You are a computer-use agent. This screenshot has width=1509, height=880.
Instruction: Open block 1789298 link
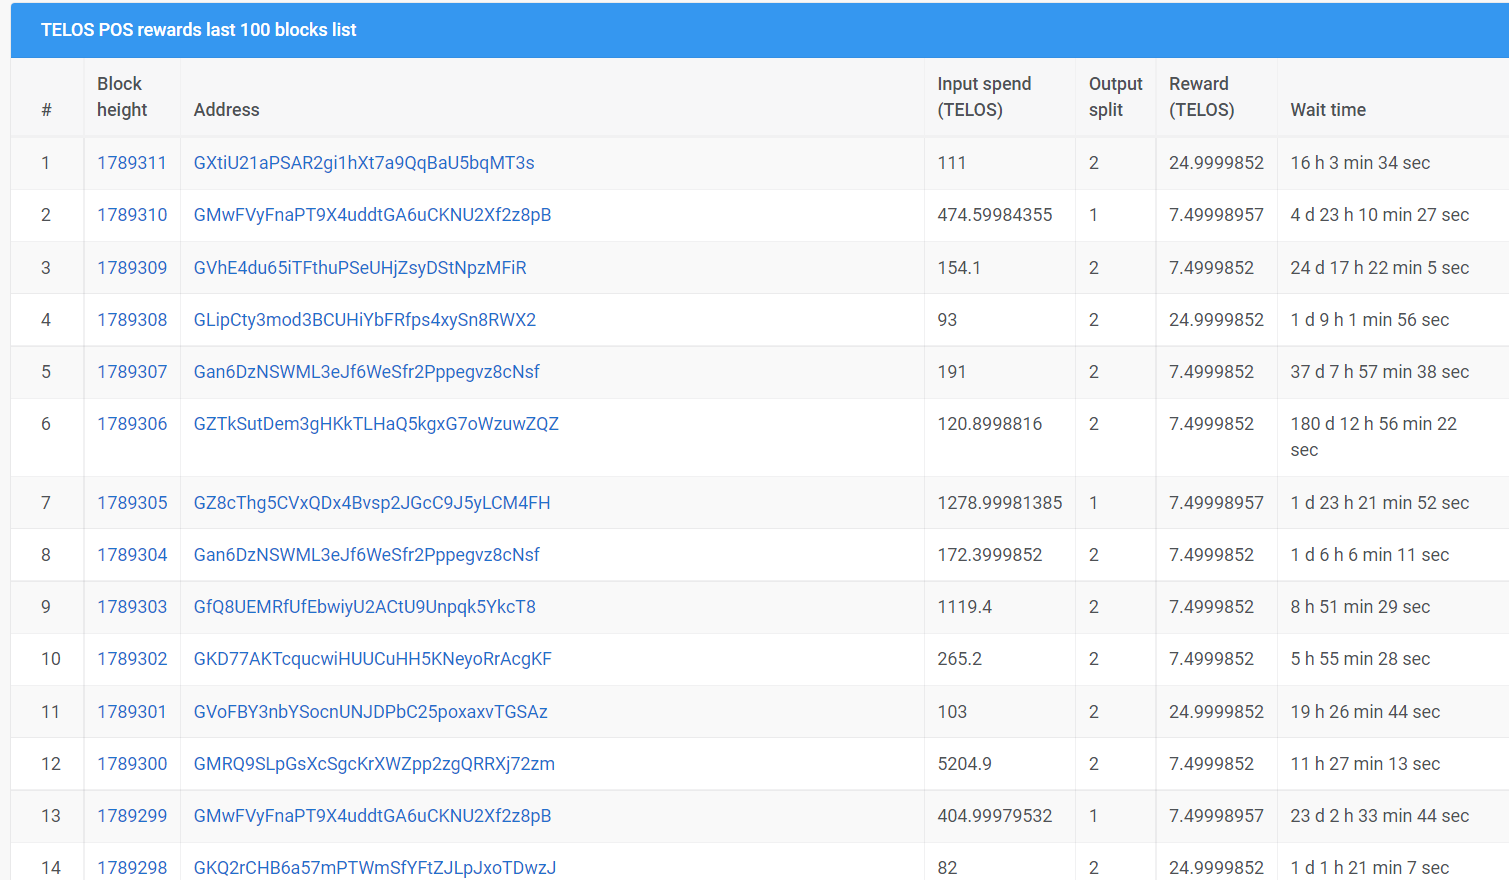click(132, 868)
